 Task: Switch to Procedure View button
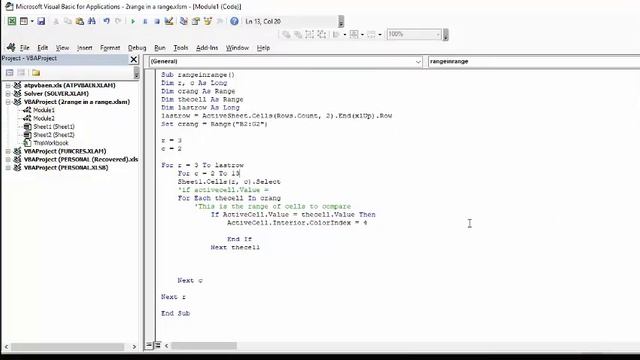pyautogui.click(x=149, y=345)
